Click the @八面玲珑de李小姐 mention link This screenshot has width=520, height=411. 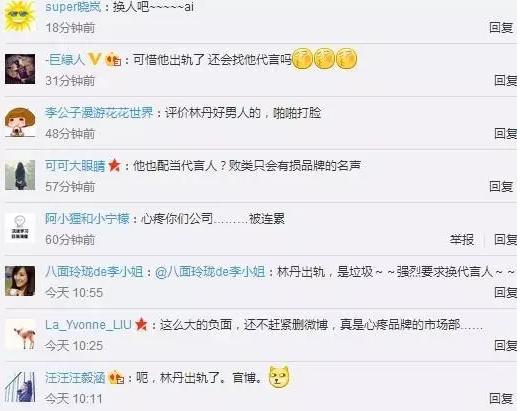(210, 272)
